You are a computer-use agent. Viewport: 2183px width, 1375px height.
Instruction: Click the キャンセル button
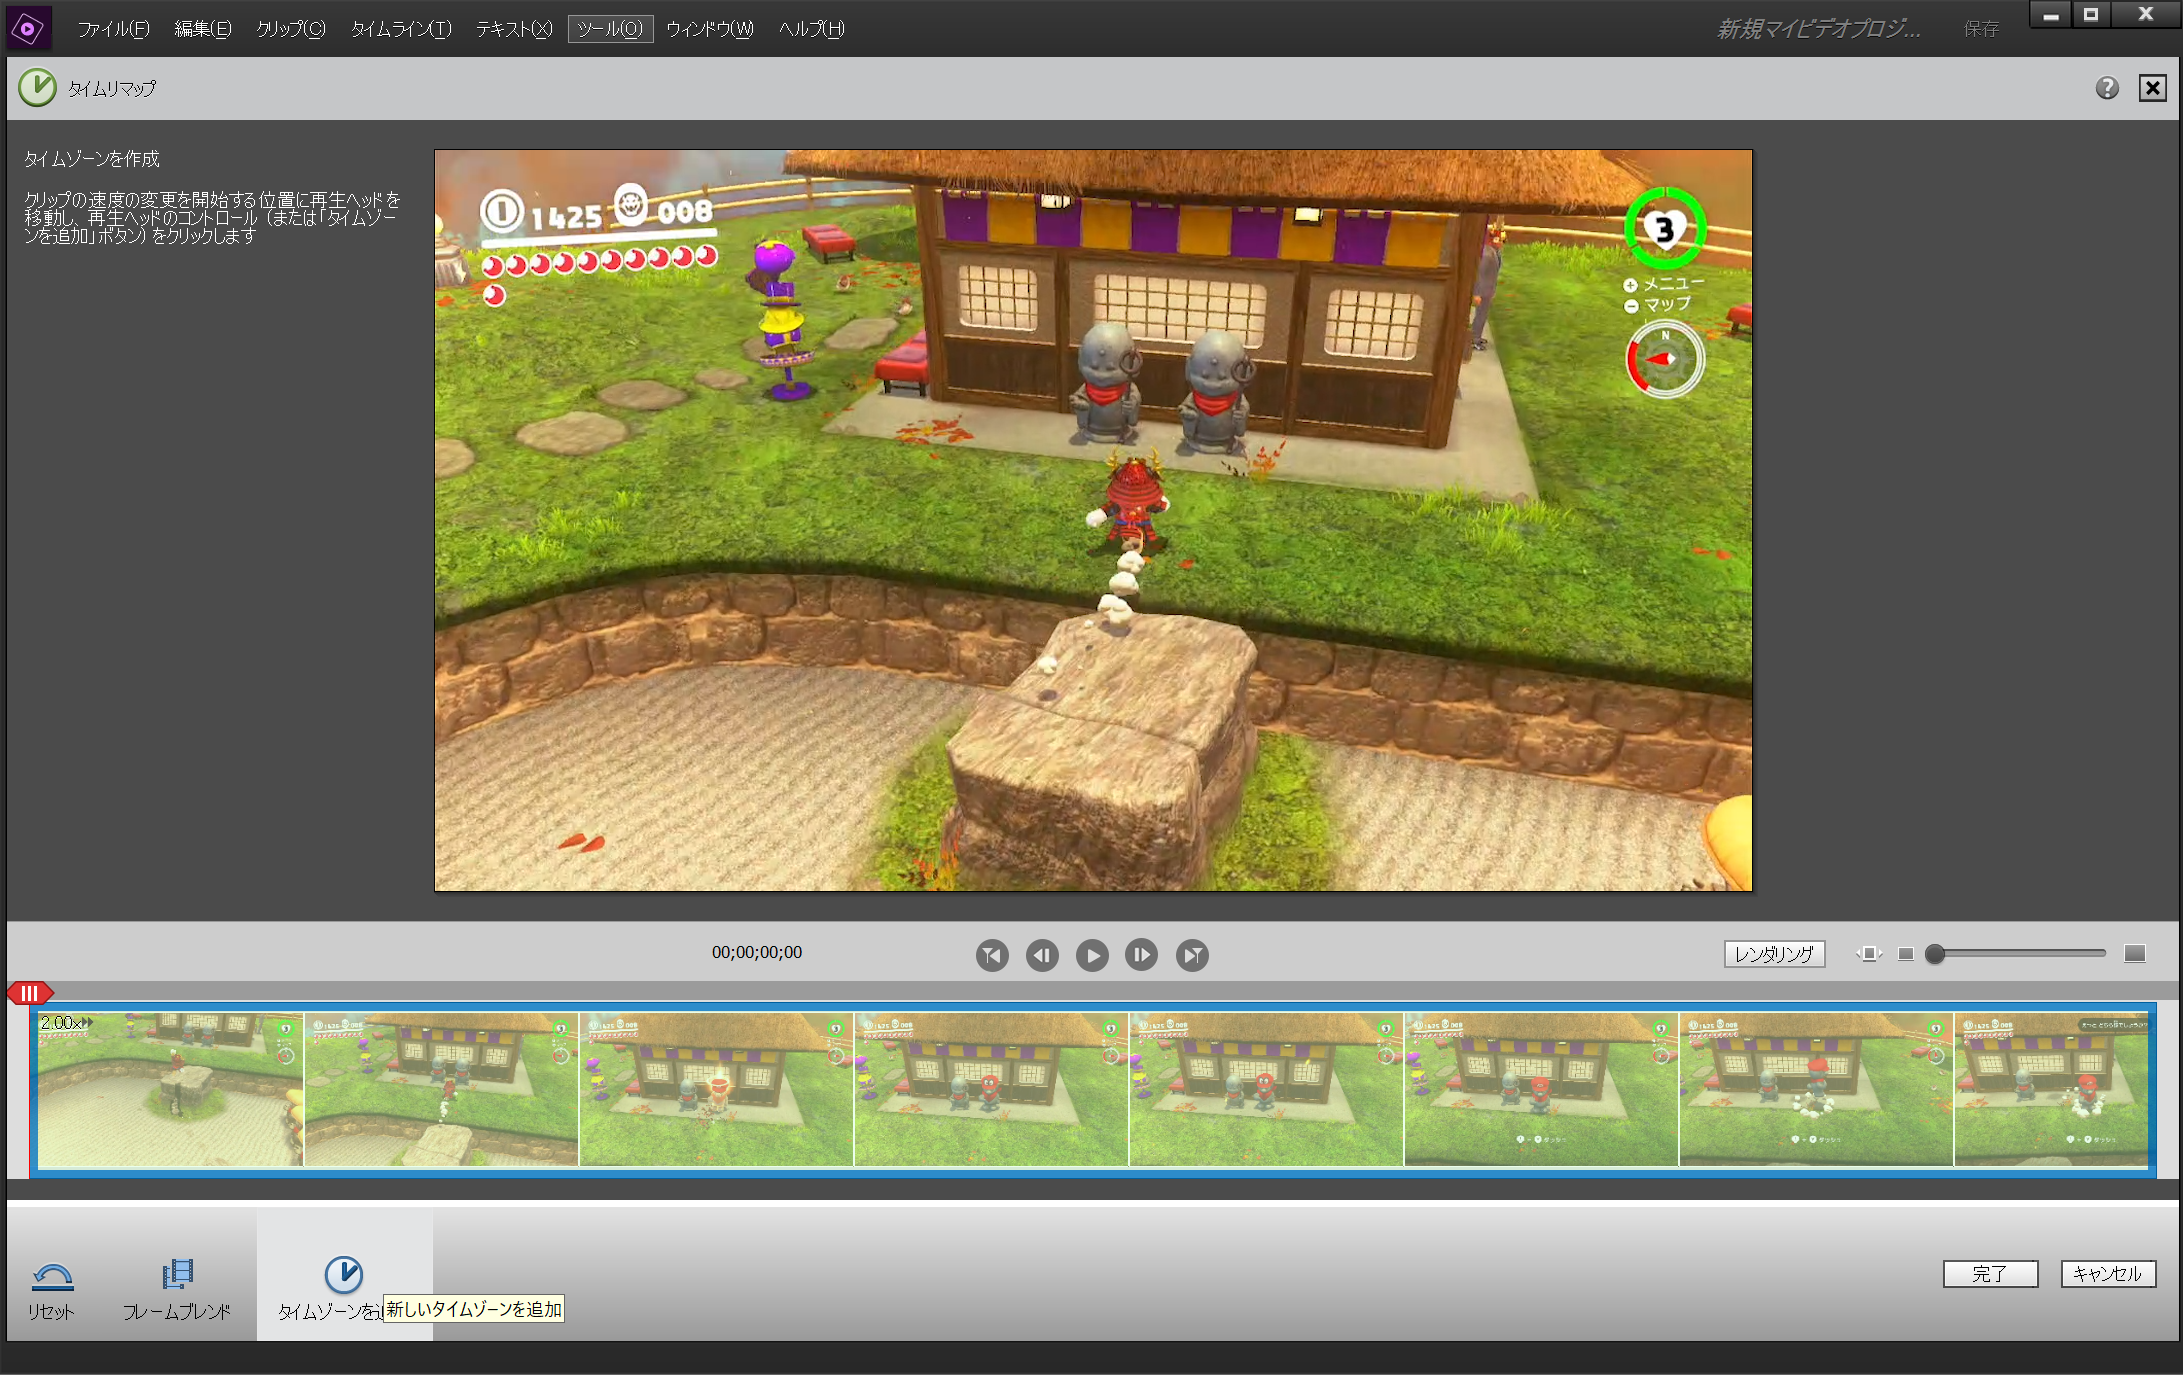click(x=2107, y=1274)
